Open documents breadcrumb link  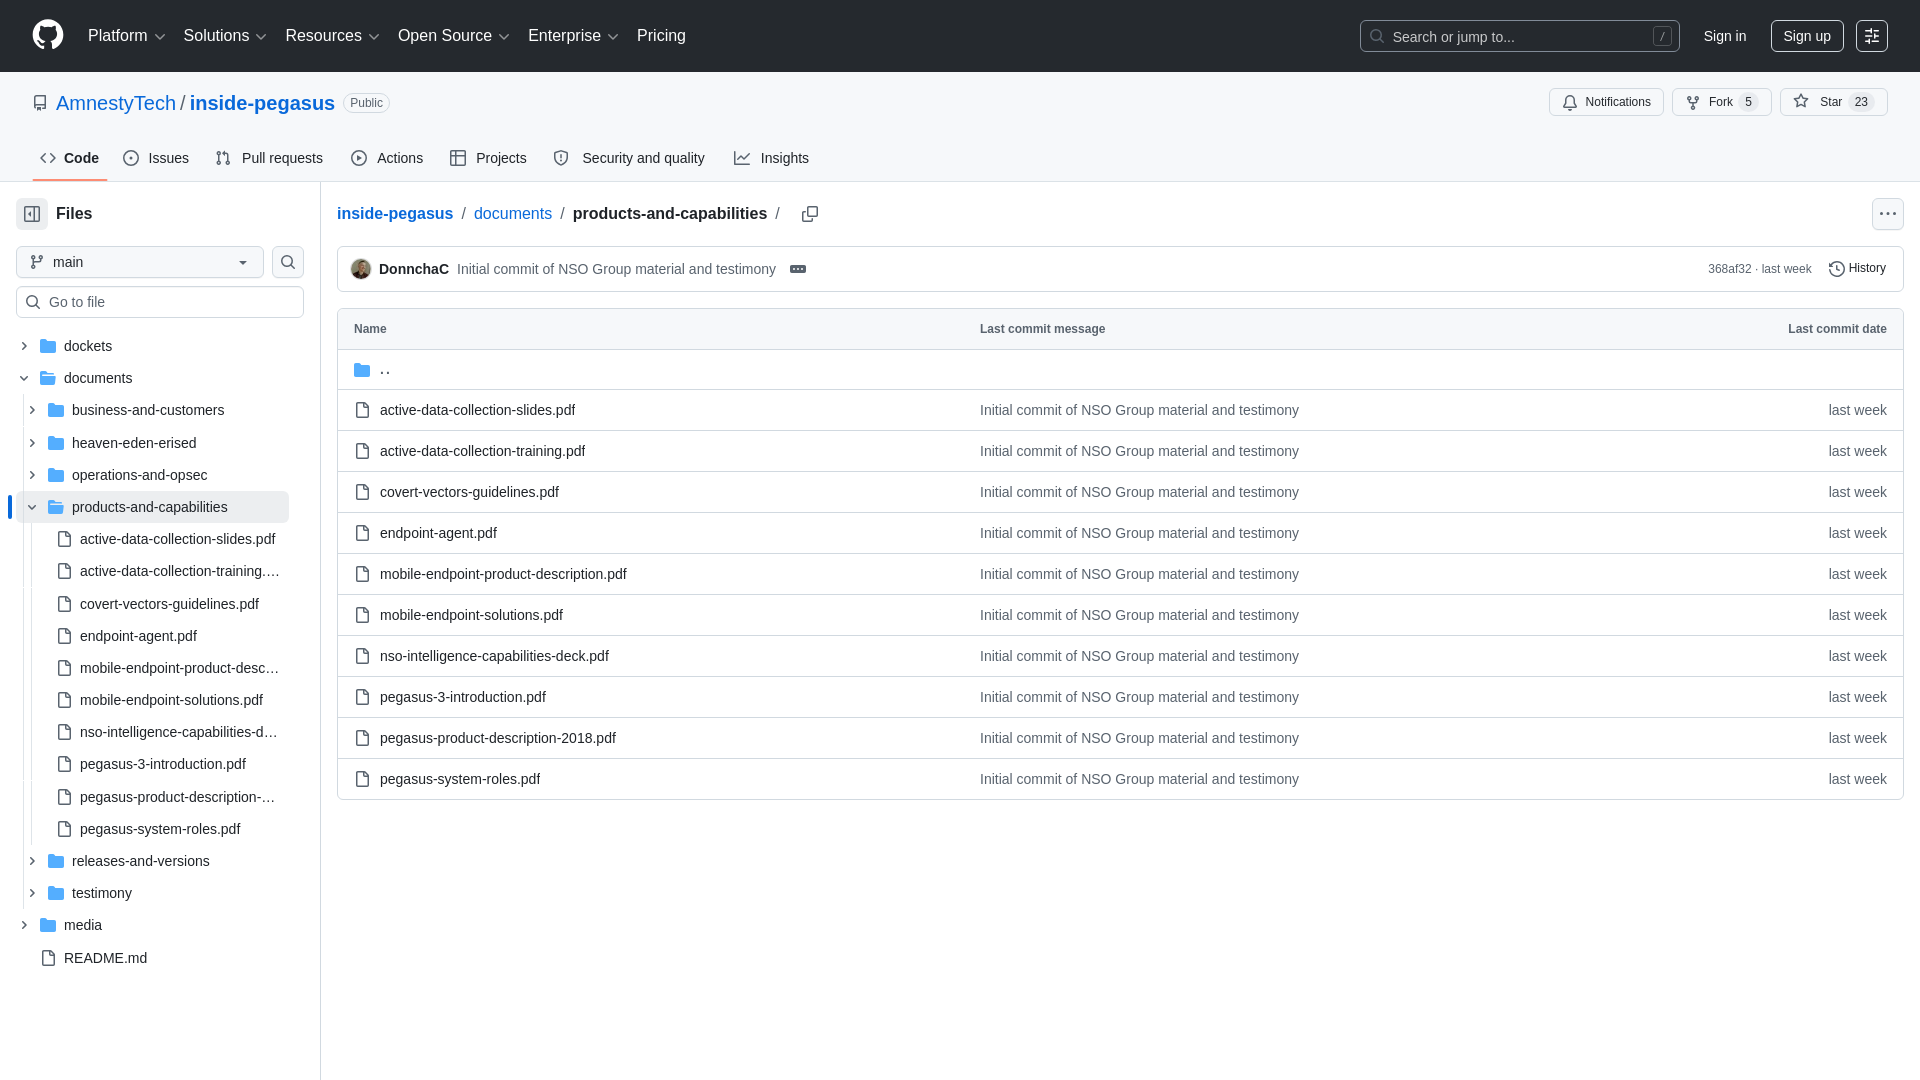coord(513,214)
